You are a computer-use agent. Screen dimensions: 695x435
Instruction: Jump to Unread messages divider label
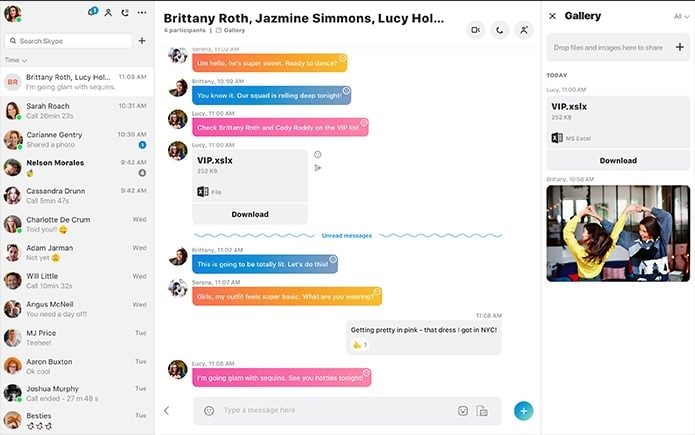(x=347, y=235)
